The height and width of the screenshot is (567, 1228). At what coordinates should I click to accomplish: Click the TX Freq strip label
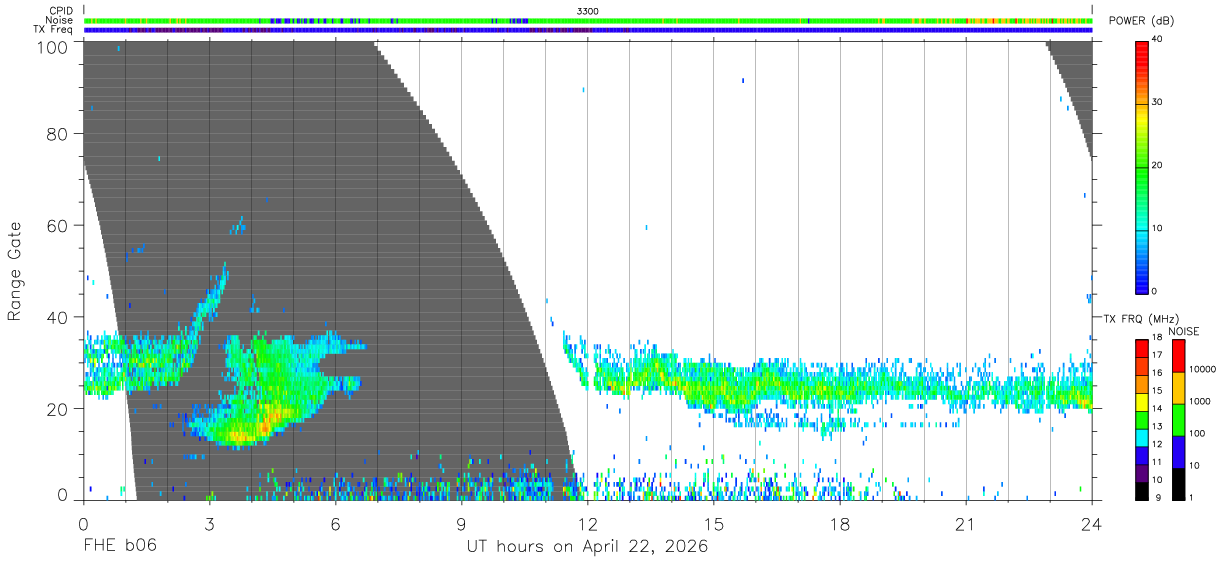[53, 29]
